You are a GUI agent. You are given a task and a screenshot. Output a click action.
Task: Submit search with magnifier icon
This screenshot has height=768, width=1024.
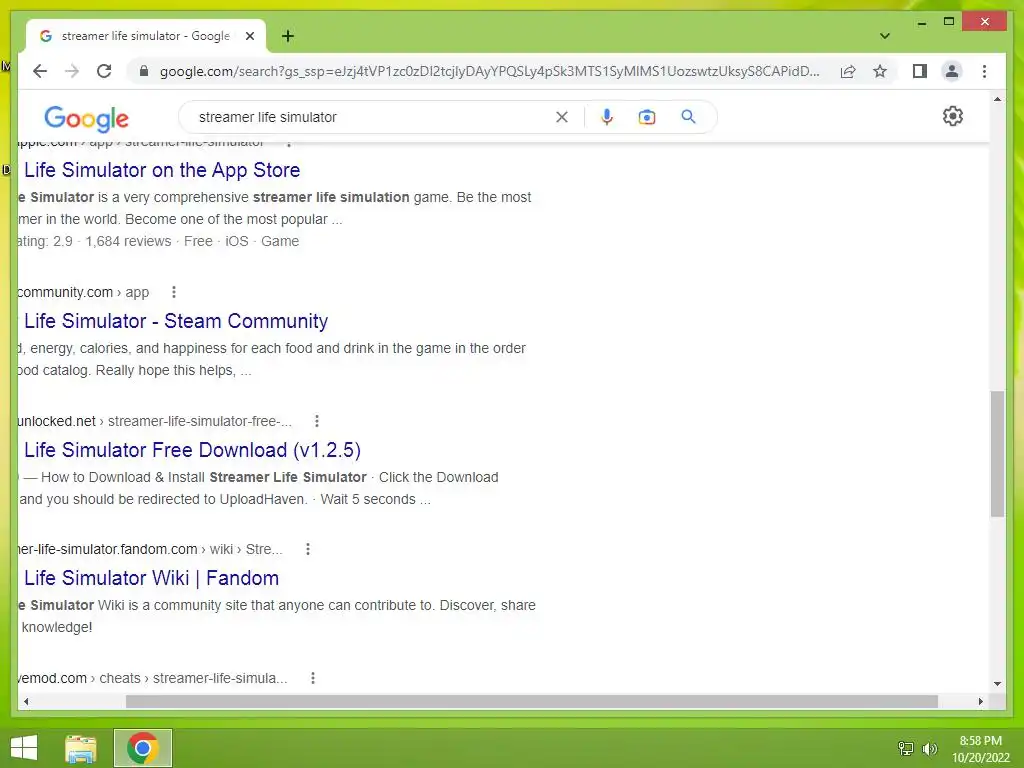click(x=688, y=117)
